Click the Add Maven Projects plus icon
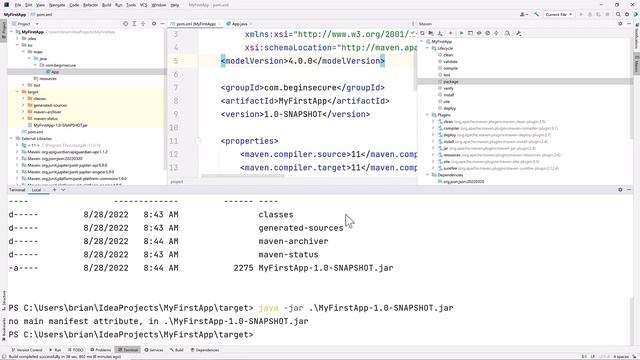This screenshot has width=640, height=360. pos(451,33)
